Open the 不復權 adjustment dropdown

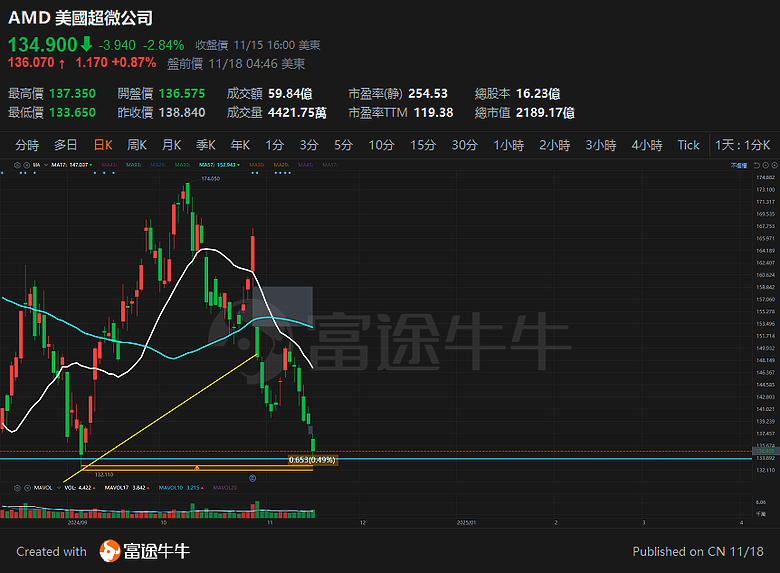[739, 165]
